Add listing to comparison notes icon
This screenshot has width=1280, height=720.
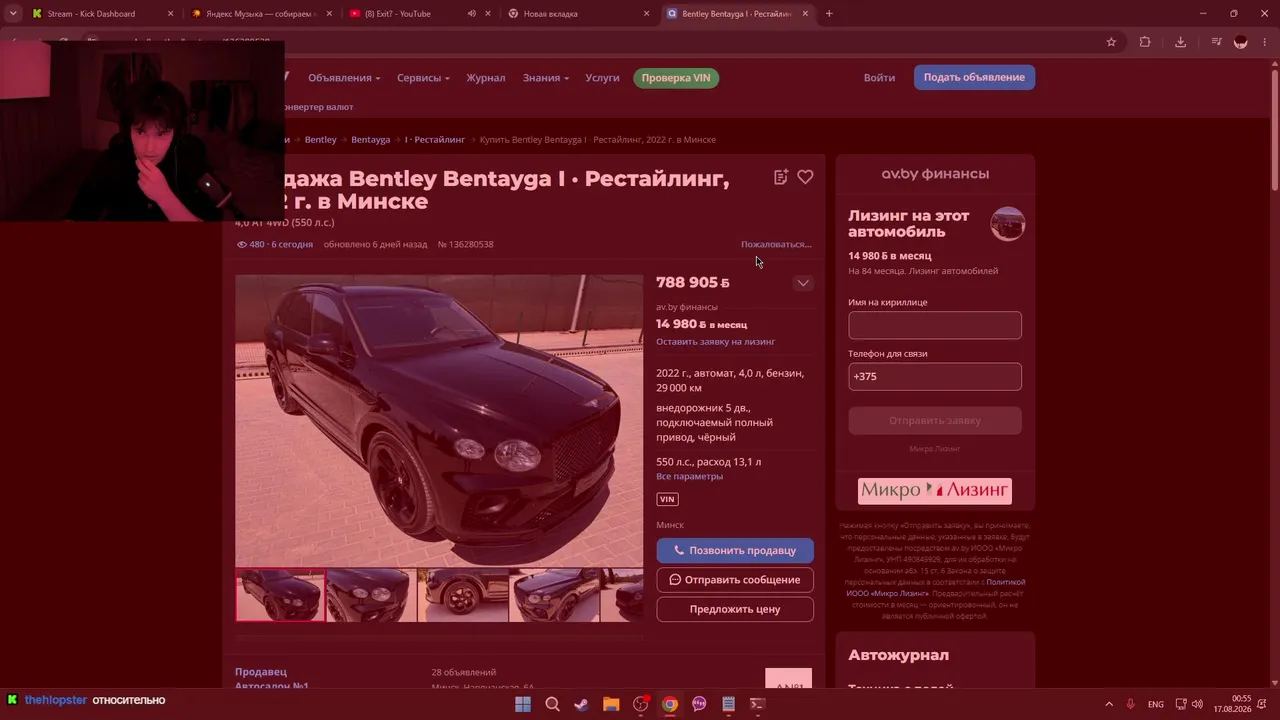tap(781, 177)
